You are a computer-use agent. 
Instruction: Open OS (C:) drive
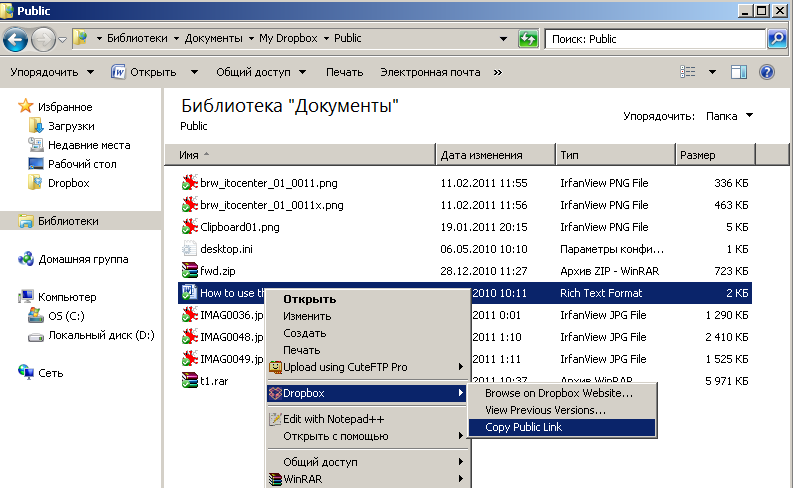coord(66,316)
